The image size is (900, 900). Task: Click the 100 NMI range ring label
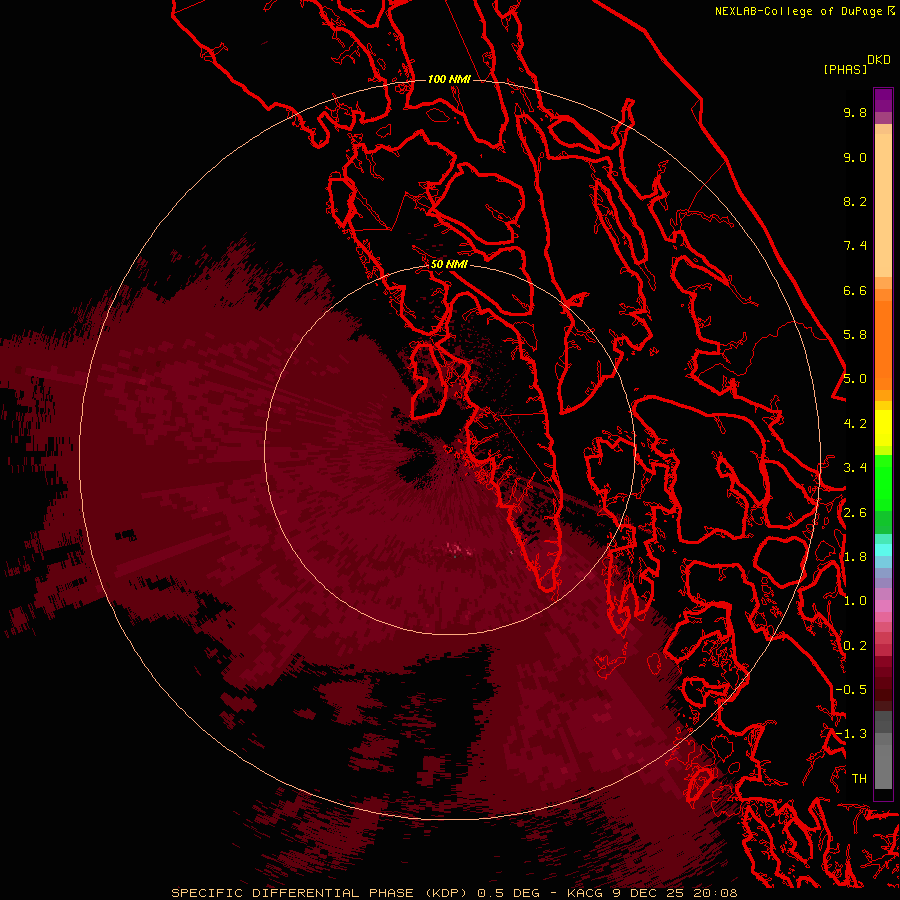pyautogui.click(x=449, y=79)
